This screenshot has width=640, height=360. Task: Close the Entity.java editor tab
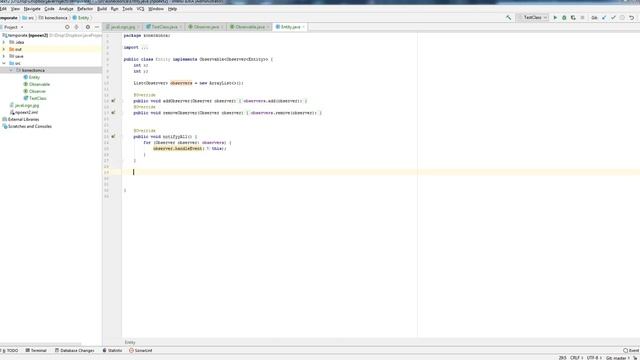[303, 27]
